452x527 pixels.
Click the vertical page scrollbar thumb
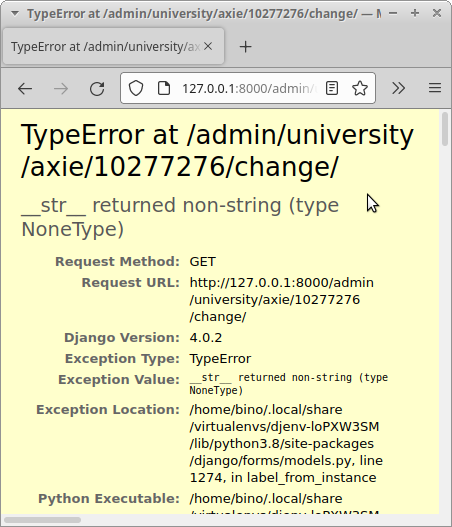(445, 129)
